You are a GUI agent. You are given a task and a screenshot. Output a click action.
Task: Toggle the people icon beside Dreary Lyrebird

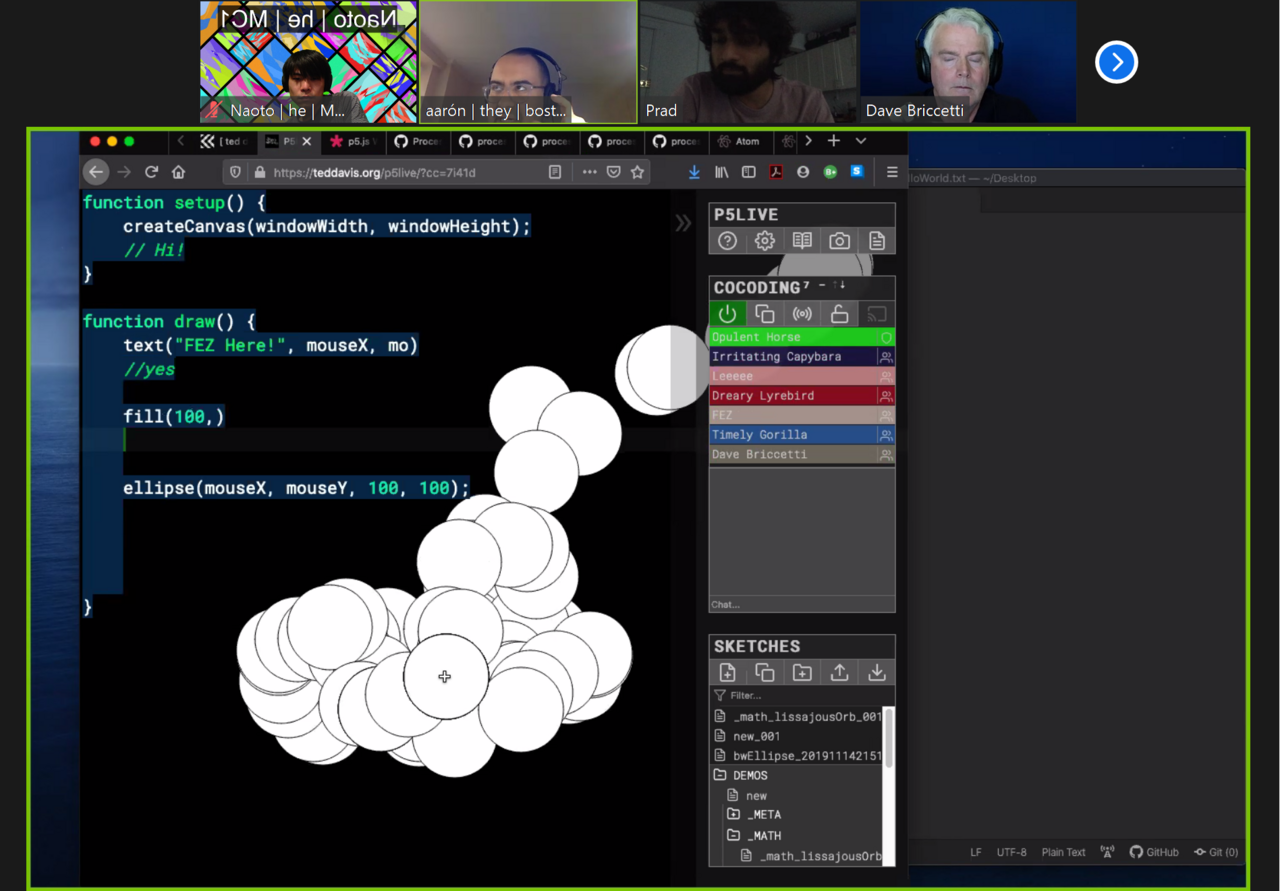click(886, 396)
